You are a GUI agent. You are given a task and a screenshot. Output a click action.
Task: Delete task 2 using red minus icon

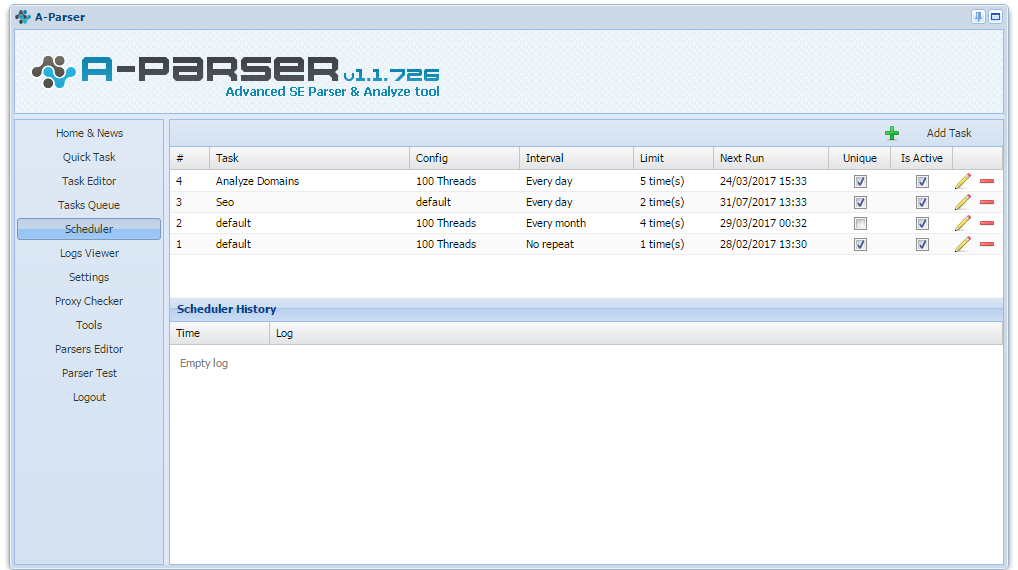(x=987, y=223)
